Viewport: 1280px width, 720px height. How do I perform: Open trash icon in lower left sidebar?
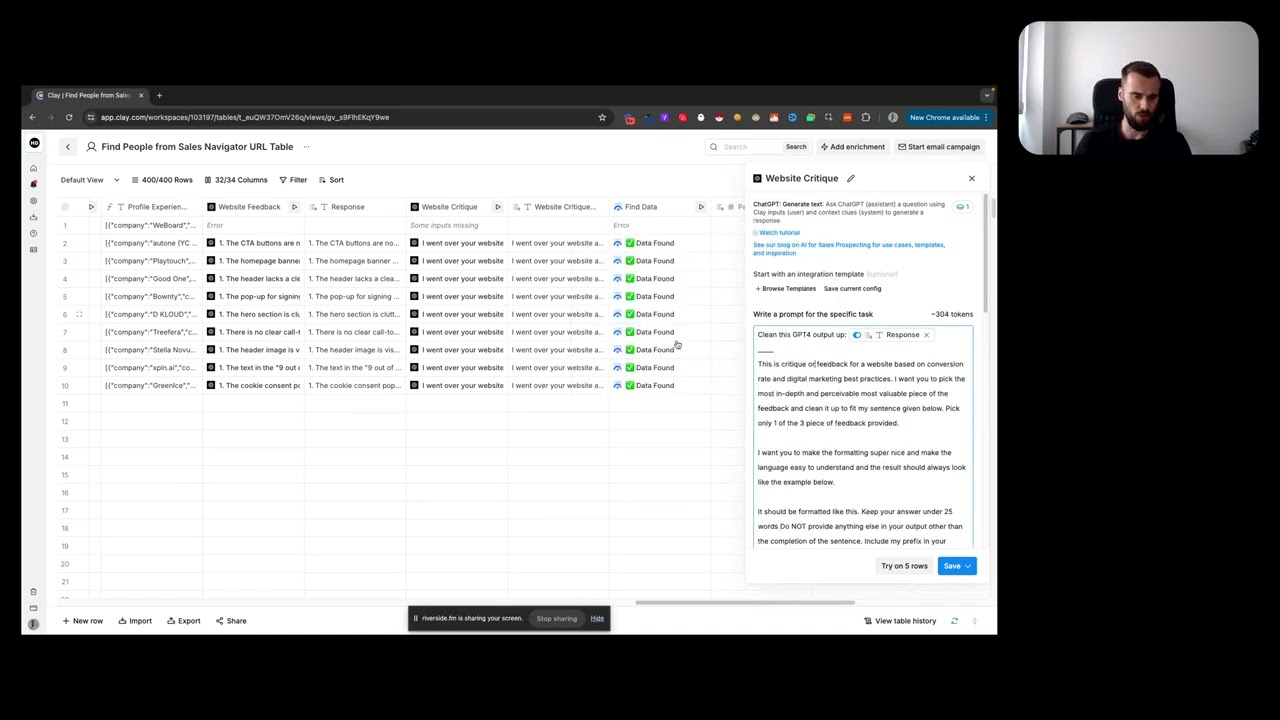pos(33,592)
